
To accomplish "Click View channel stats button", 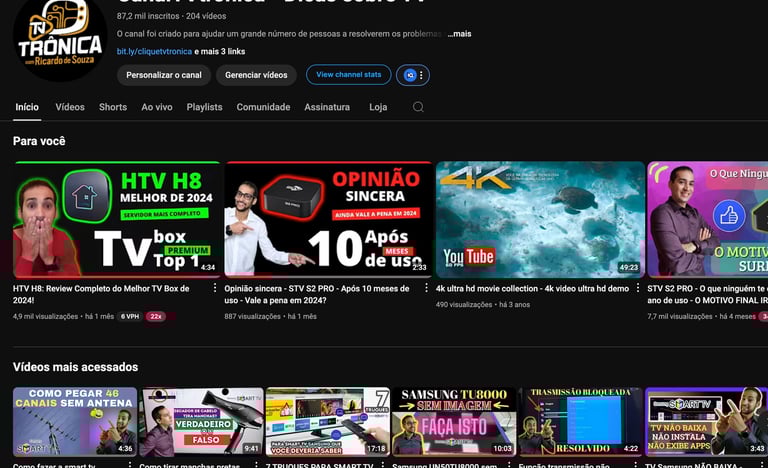I will (x=349, y=74).
